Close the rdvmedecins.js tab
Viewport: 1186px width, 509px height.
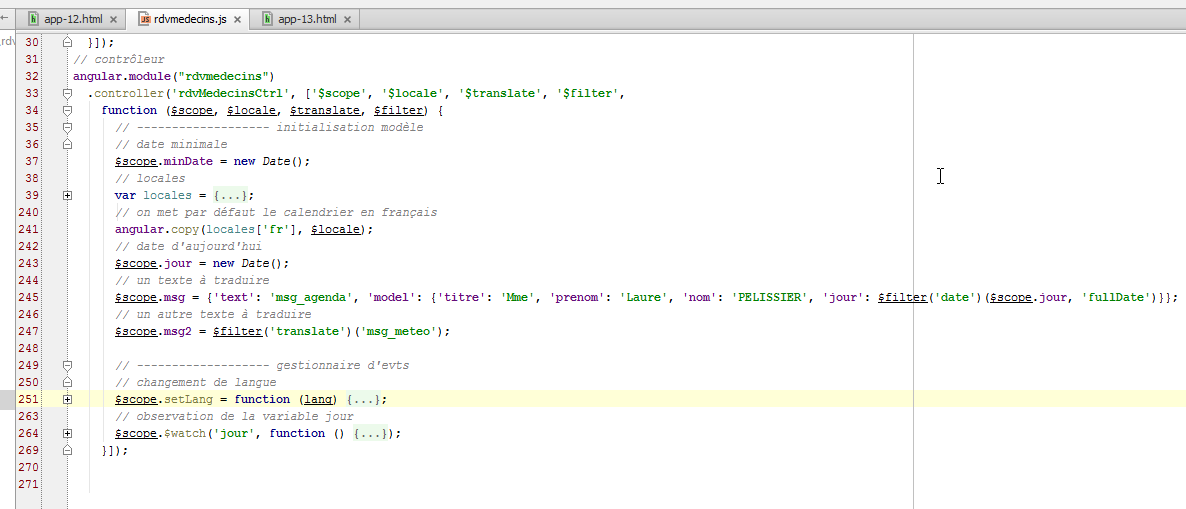coord(239,20)
